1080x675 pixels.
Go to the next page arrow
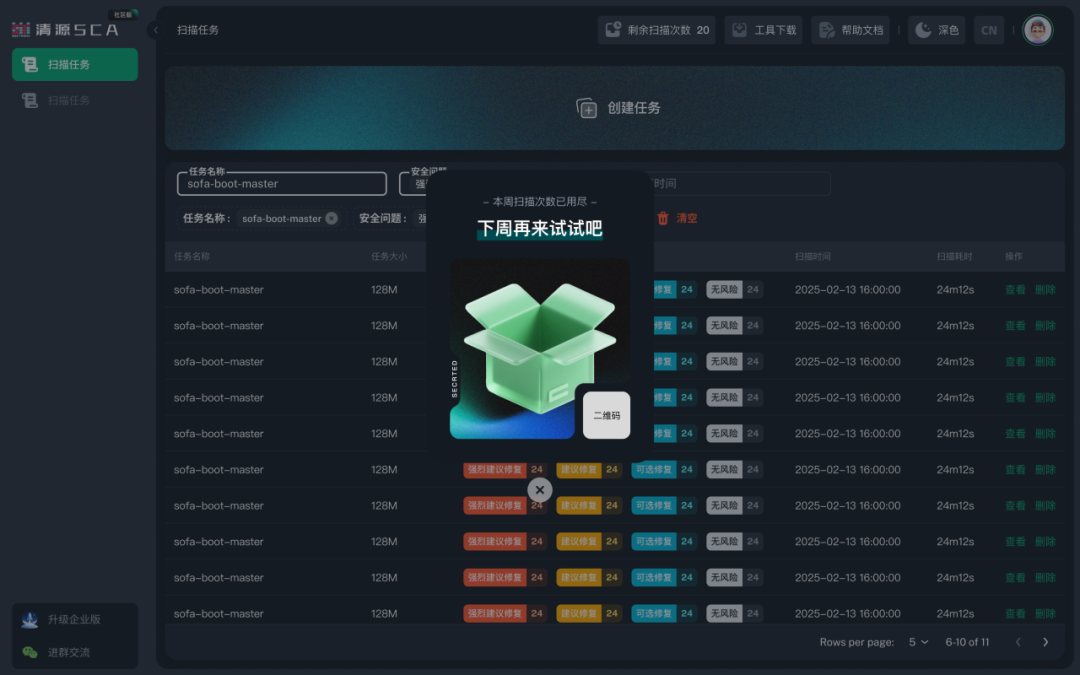point(1046,642)
